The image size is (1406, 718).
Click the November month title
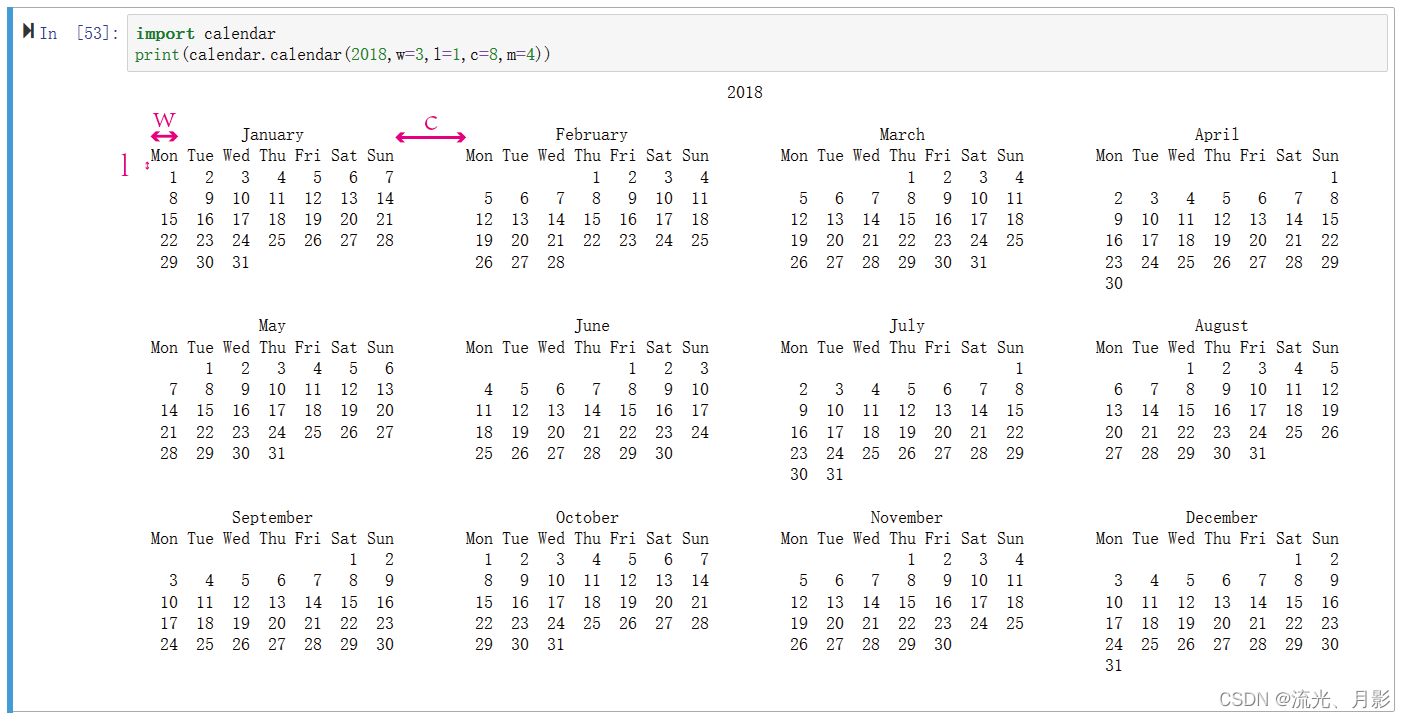[907, 517]
